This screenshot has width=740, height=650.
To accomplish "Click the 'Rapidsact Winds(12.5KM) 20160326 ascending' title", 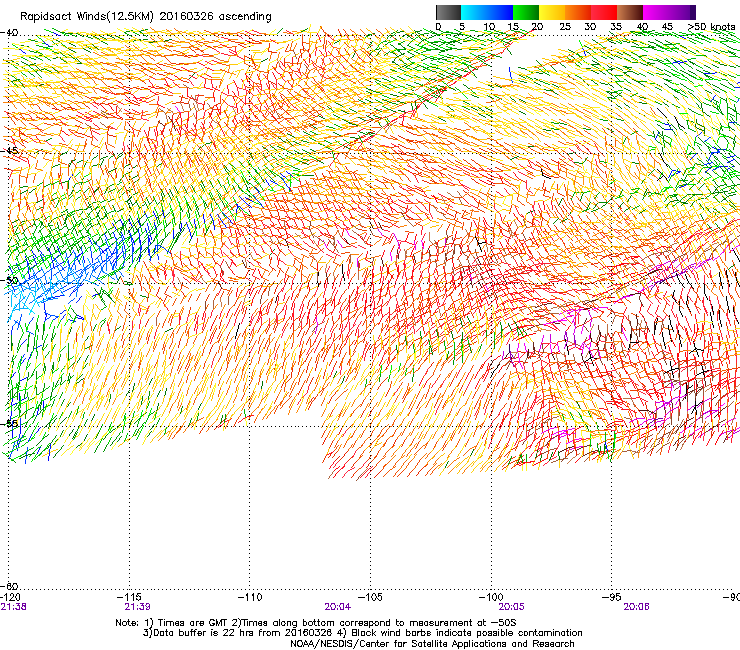I will (x=146, y=17).
